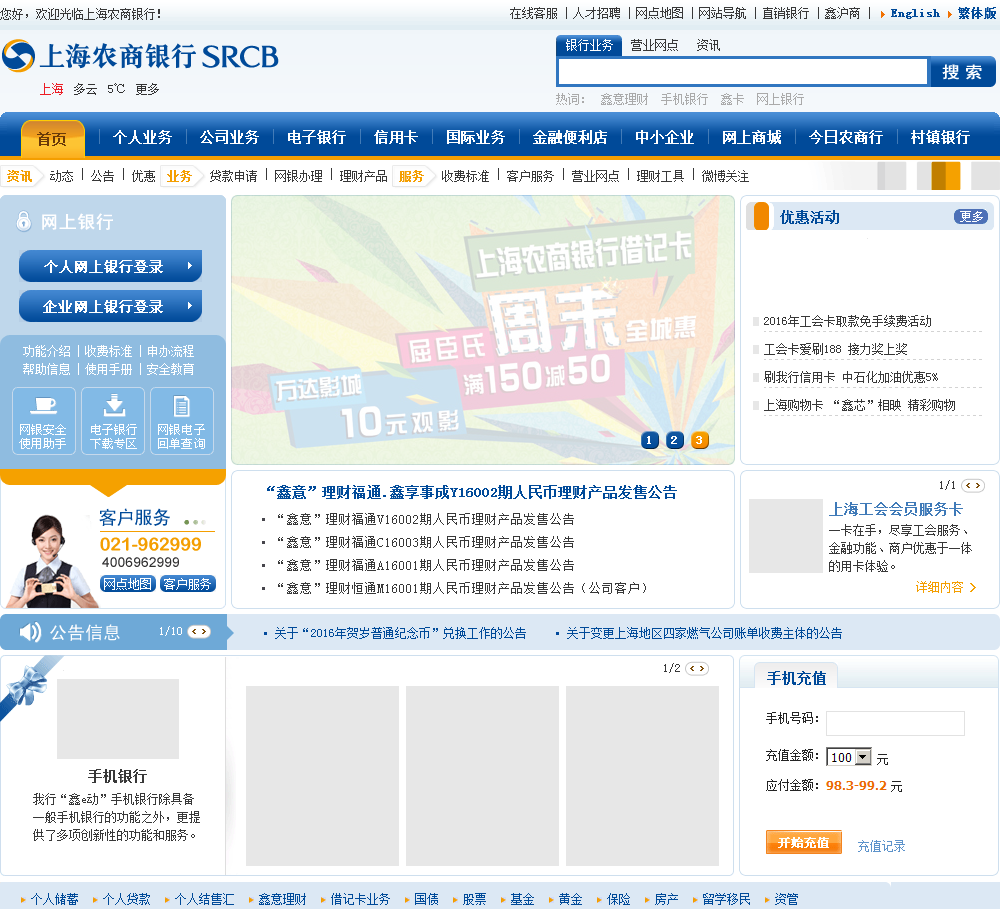This screenshot has width=1000, height=909.
Task: Click hotline number 021-962999
Action: click(x=151, y=544)
